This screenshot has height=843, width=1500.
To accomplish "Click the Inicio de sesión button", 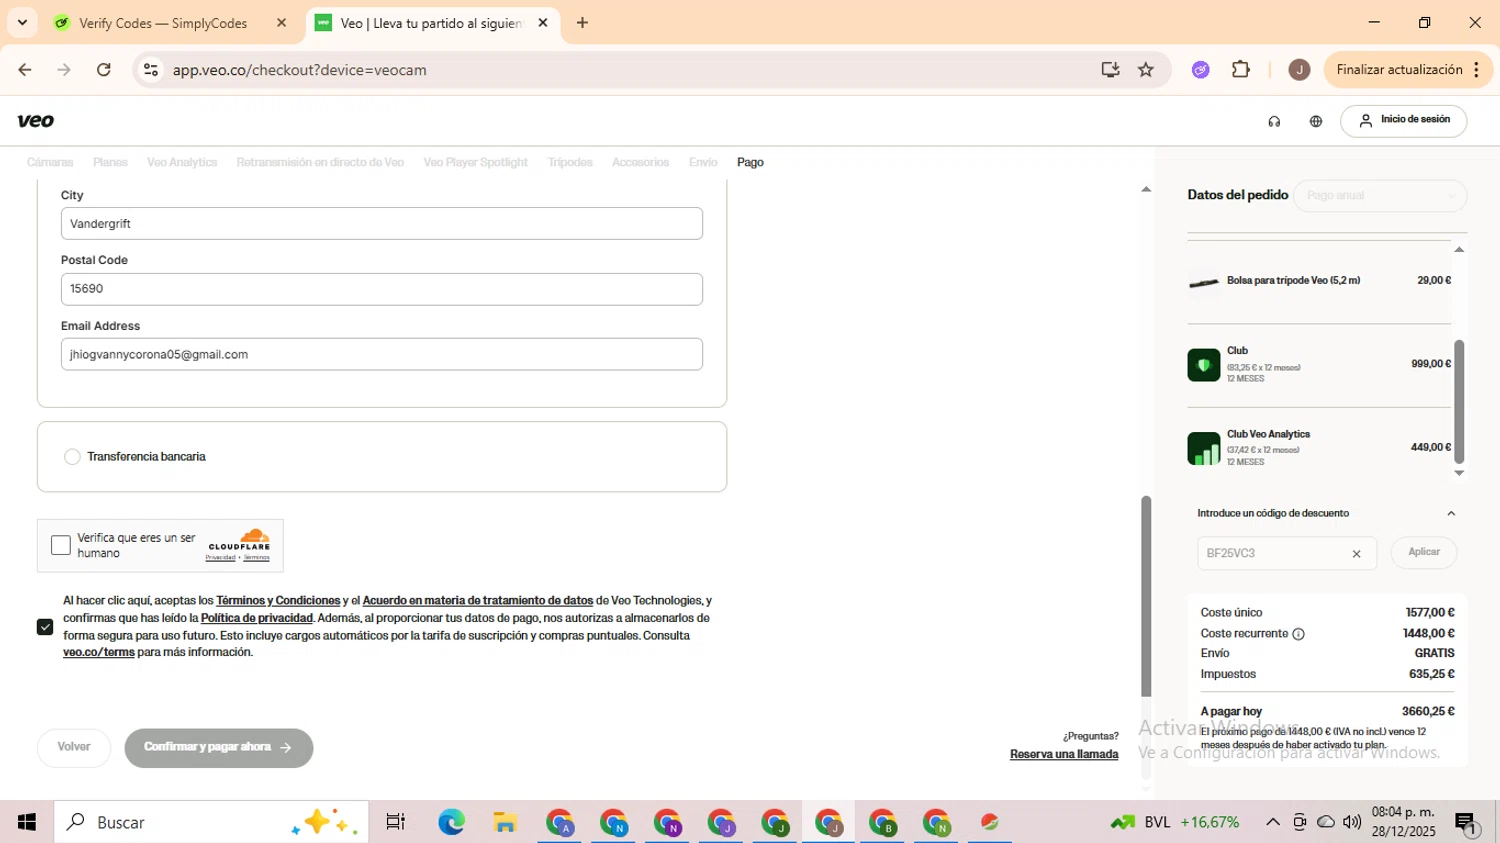I will tap(1403, 120).
